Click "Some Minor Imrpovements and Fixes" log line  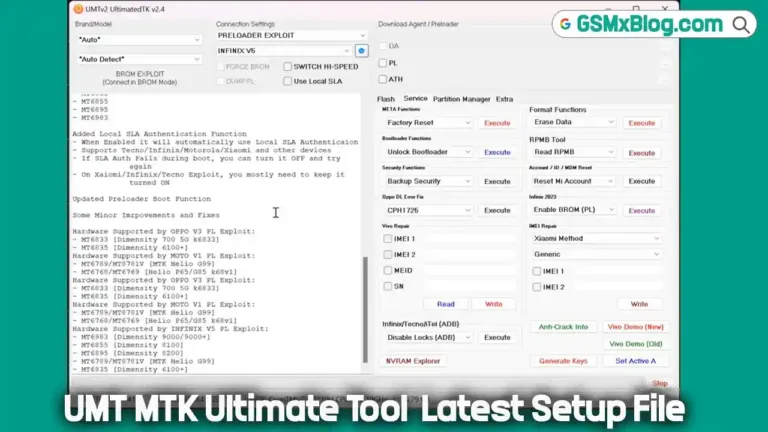click(x=146, y=215)
